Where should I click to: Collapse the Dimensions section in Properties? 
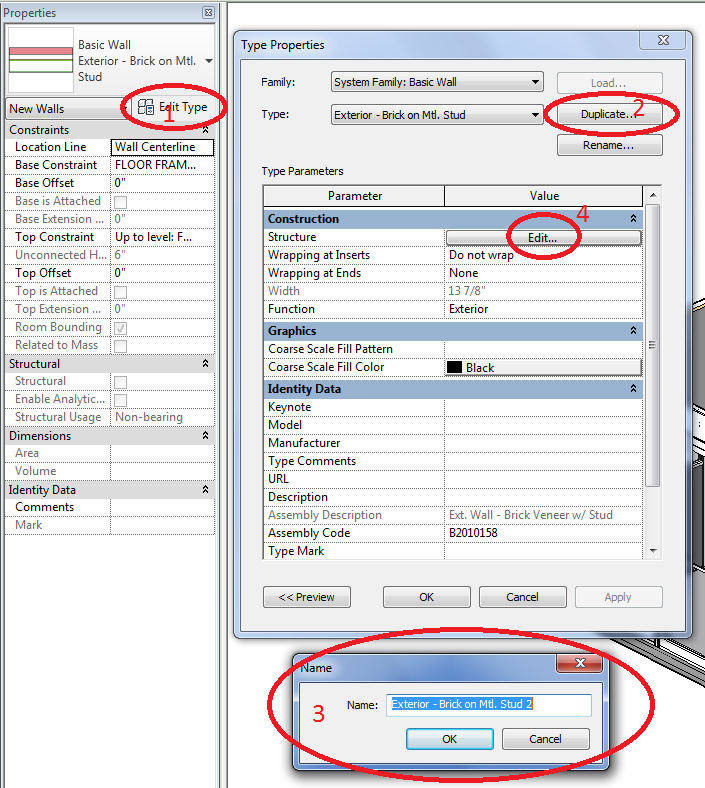[x=206, y=435]
